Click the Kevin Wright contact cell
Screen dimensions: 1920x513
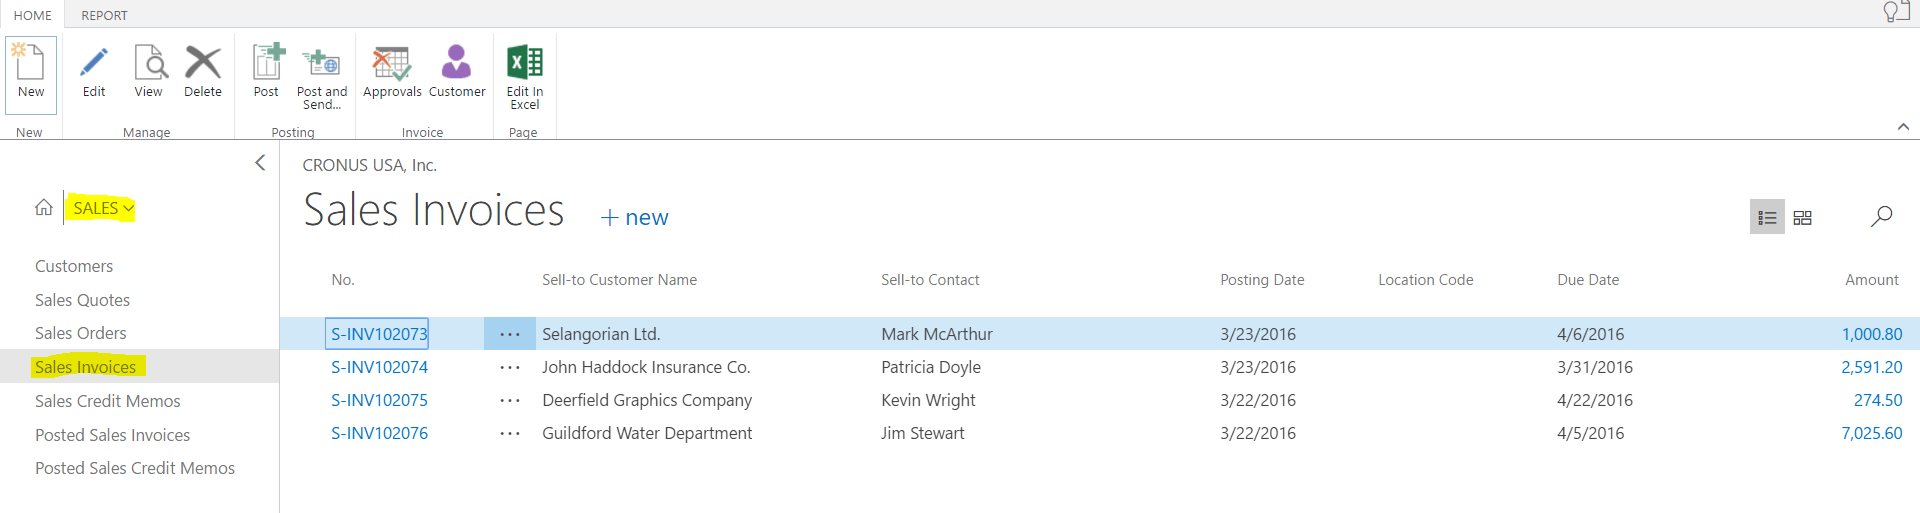pos(928,400)
